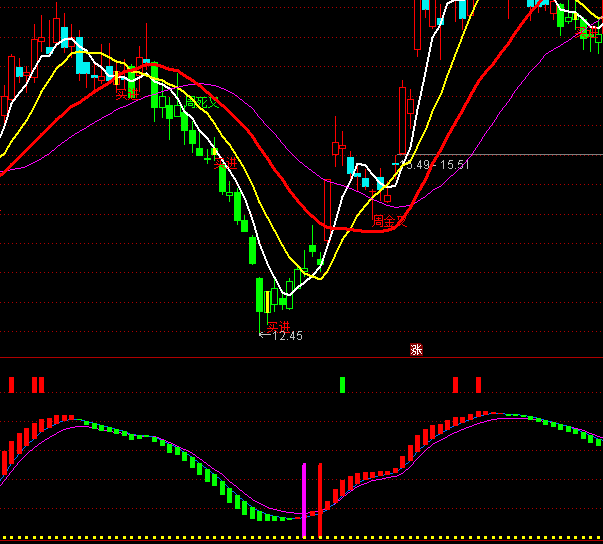Click the lowest green candlestick above the 12.45 label
The image size is (603, 544).
(x=260, y=295)
